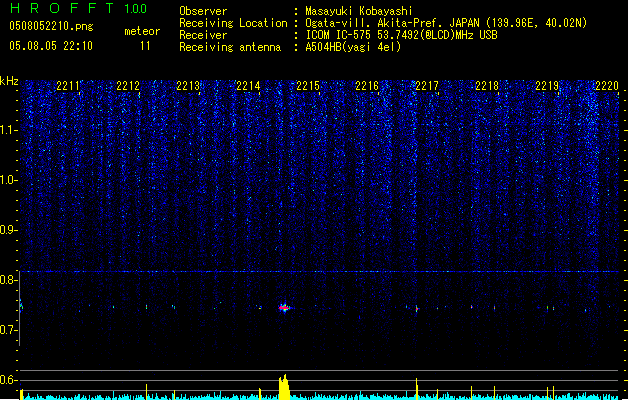Image resolution: width=629 pixels, height=400 pixels.
Task: Click the HROFFT 1.0.0 title text
Action: pos(78,8)
